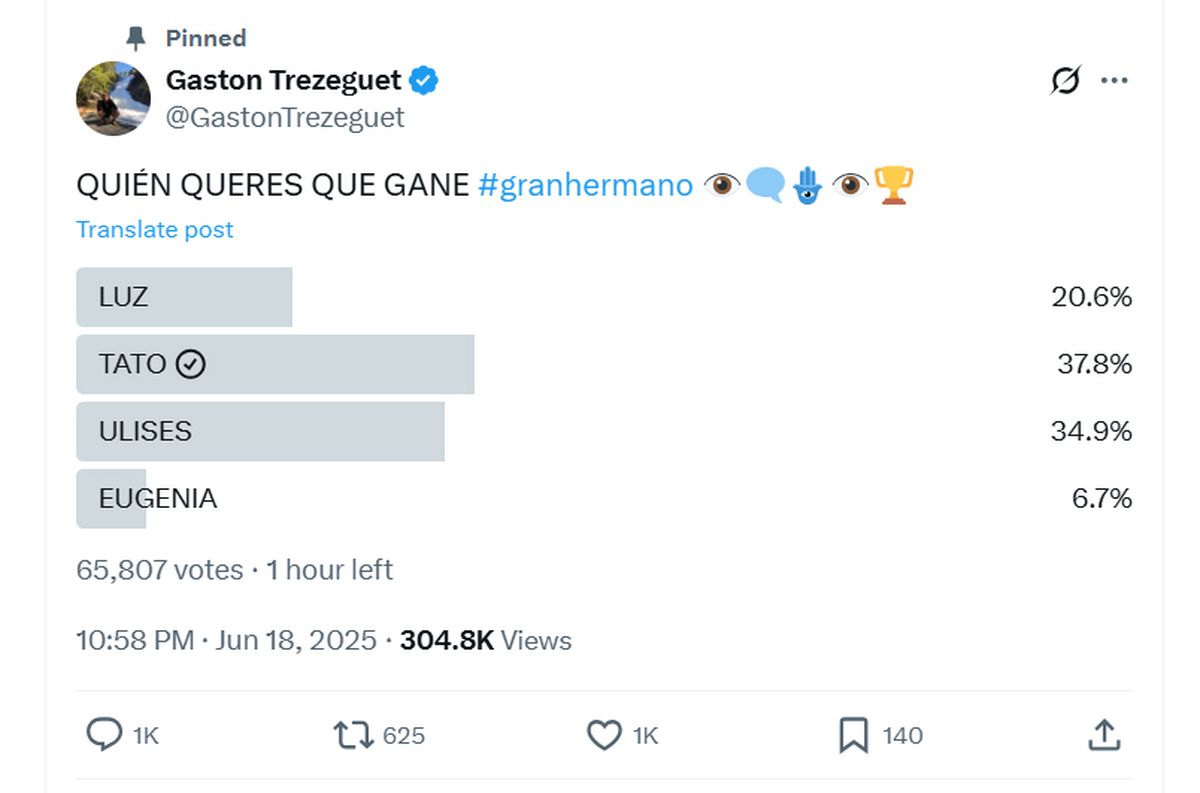Open the three-dot more options menu

(x=1114, y=80)
